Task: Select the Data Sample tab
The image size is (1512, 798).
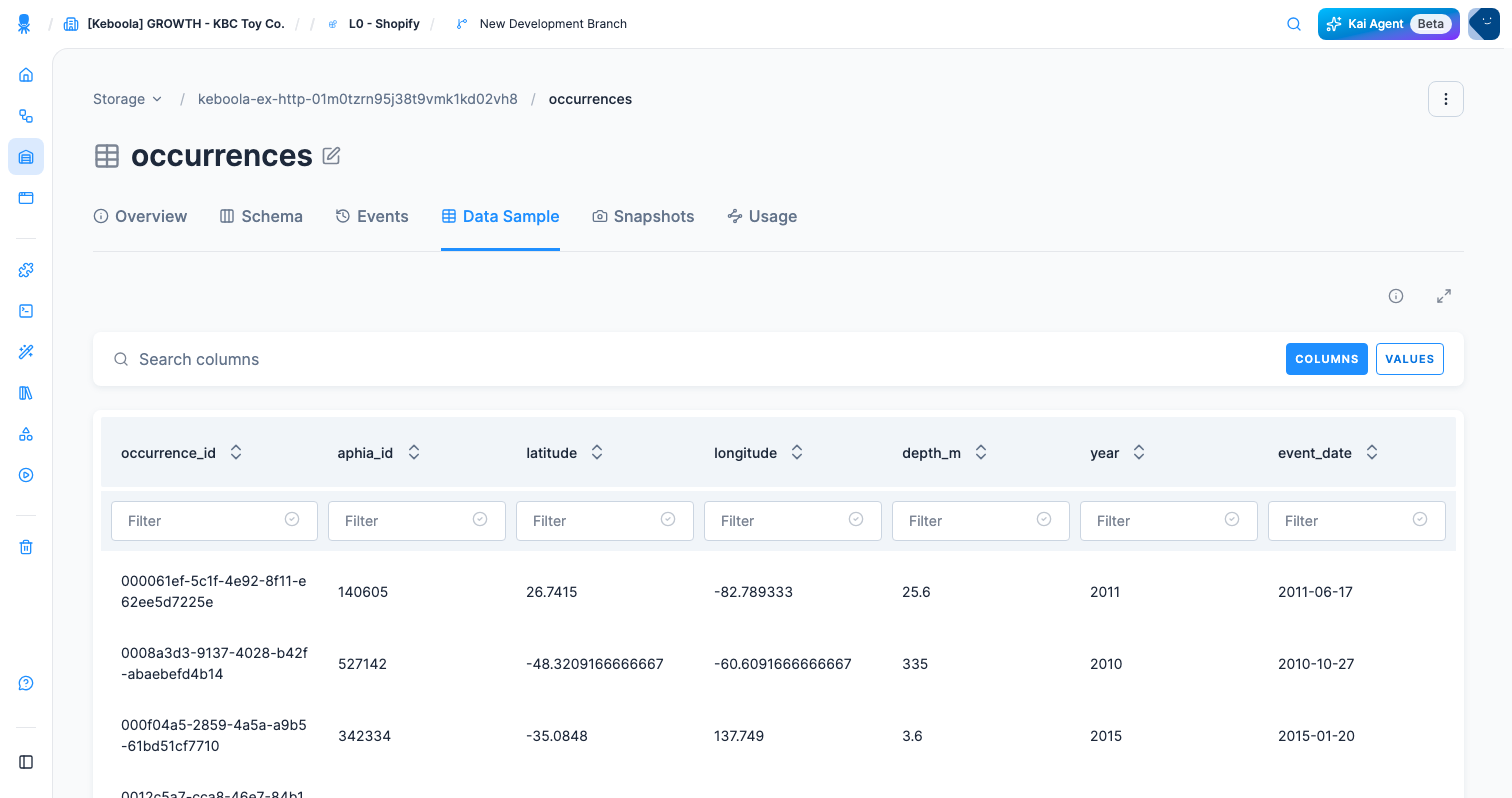Action: 500,216
